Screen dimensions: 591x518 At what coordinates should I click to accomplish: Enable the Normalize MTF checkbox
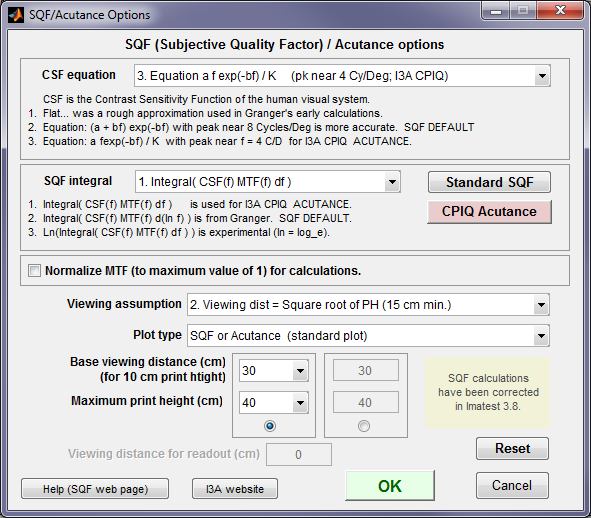coord(34,270)
